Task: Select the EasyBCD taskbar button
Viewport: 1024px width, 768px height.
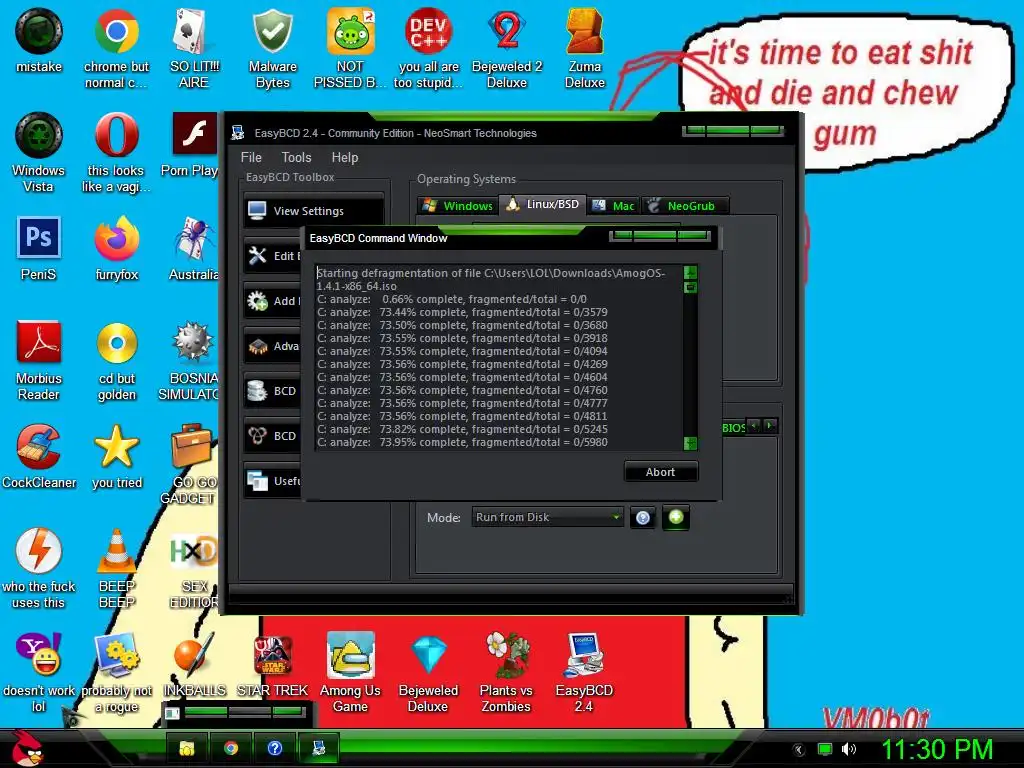Action: click(x=319, y=748)
